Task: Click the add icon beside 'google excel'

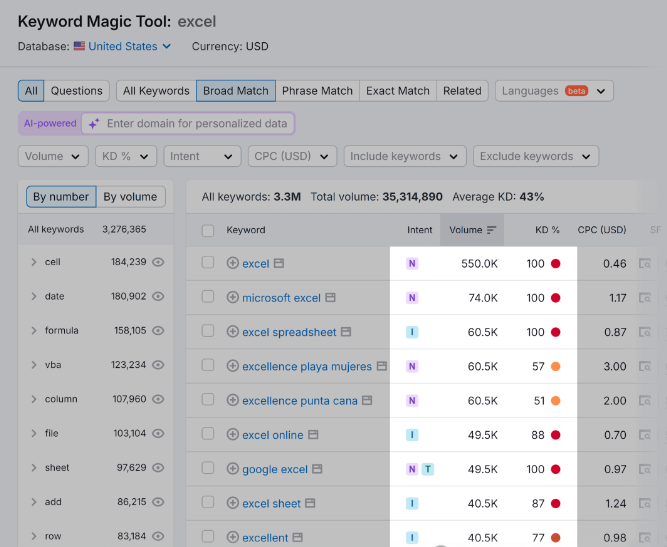Action: (233, 470)
